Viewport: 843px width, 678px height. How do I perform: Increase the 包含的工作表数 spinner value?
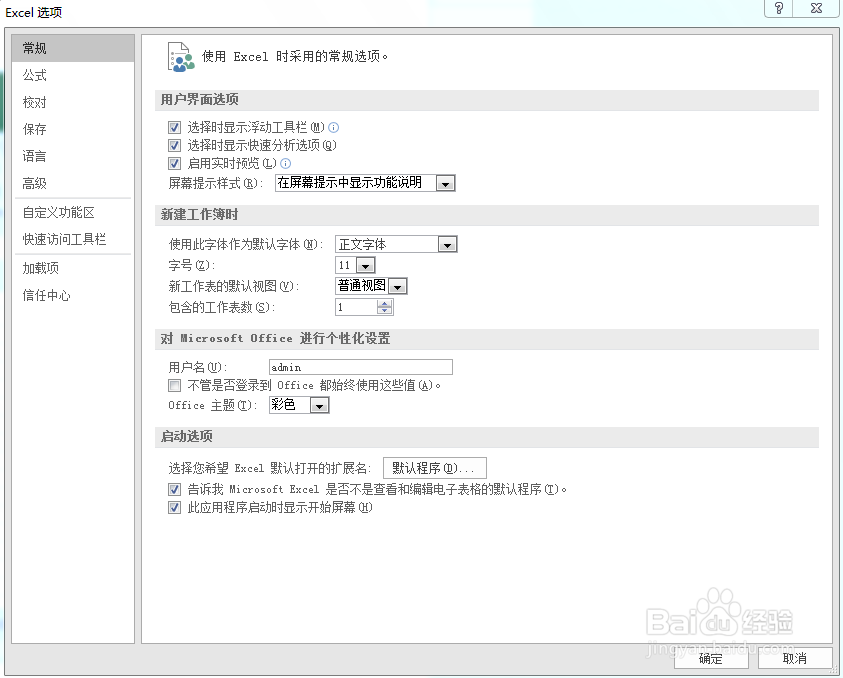tap(384, 304)
